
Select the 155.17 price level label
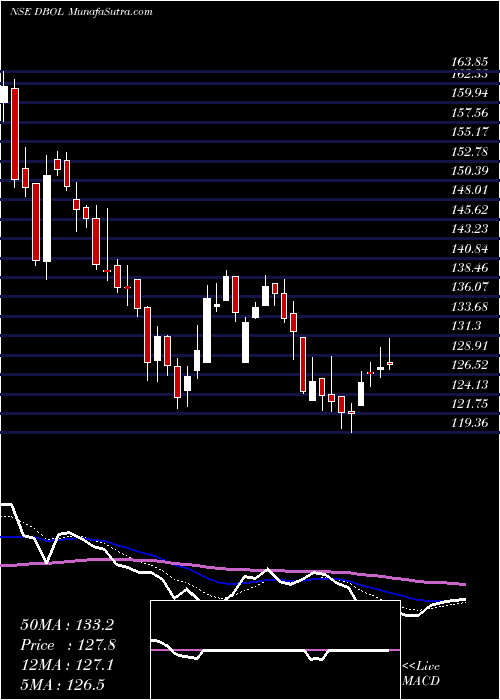pos(470,132)
